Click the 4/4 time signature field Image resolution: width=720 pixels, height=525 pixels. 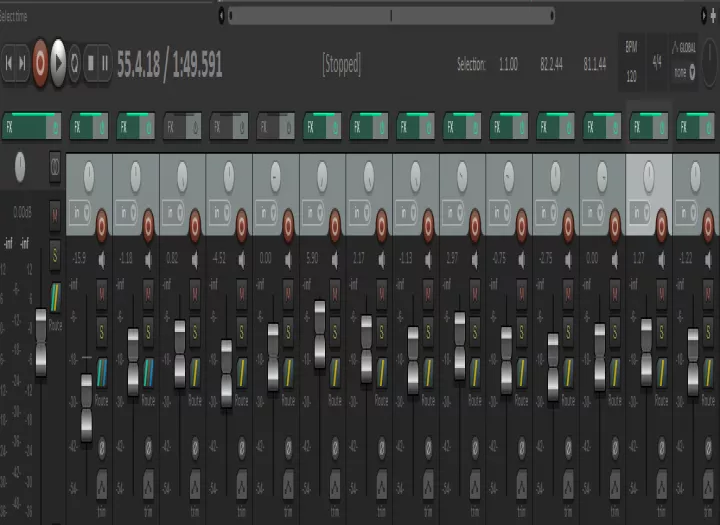click(x=657, y=62)
